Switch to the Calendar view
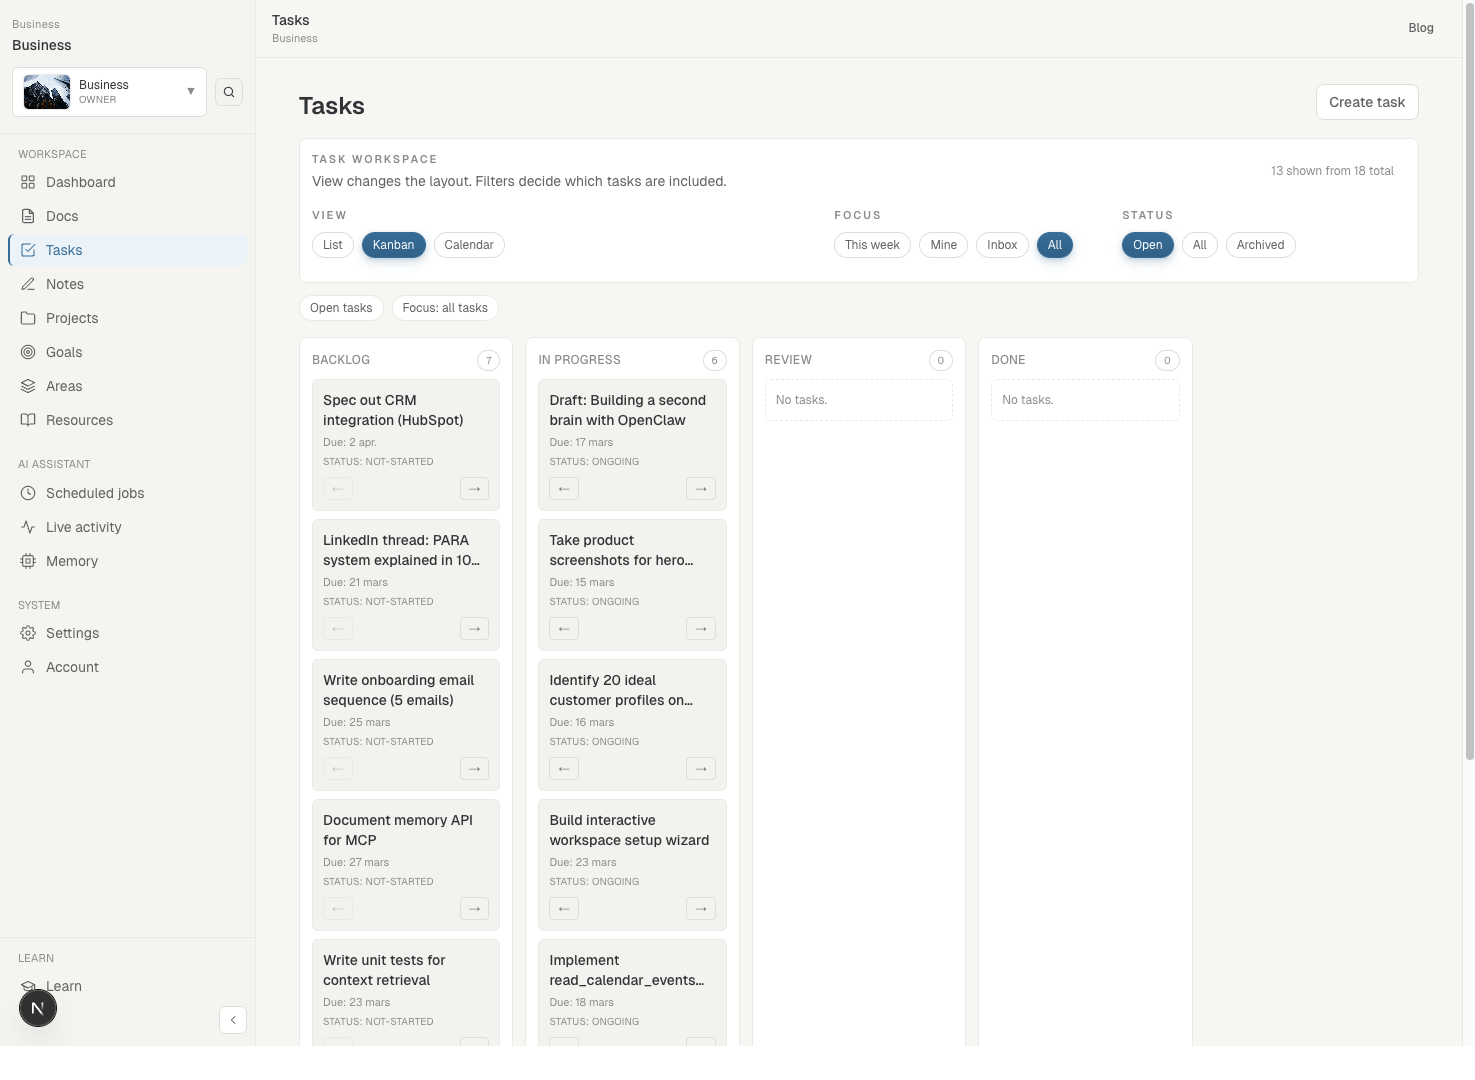Image resolution: width=1475 pixels, height=1080 pixels. [469, 245]
